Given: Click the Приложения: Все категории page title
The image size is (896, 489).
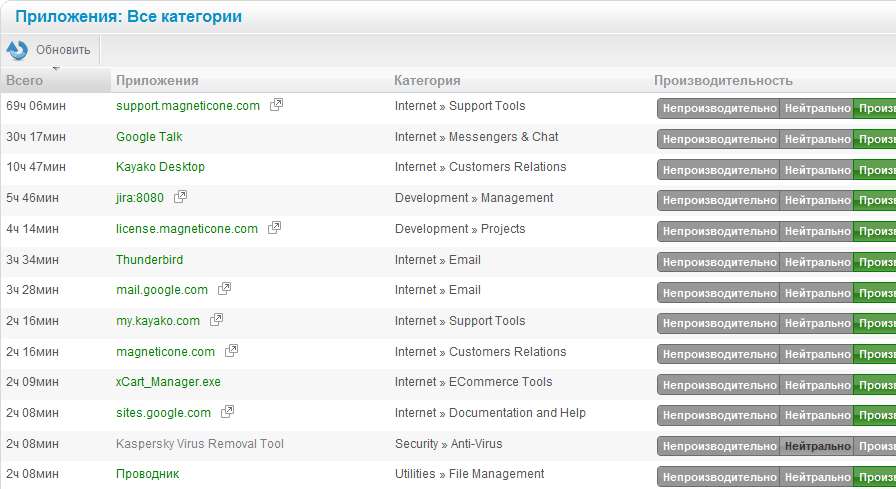Looking at the screenshot, I should pos(128,17).
